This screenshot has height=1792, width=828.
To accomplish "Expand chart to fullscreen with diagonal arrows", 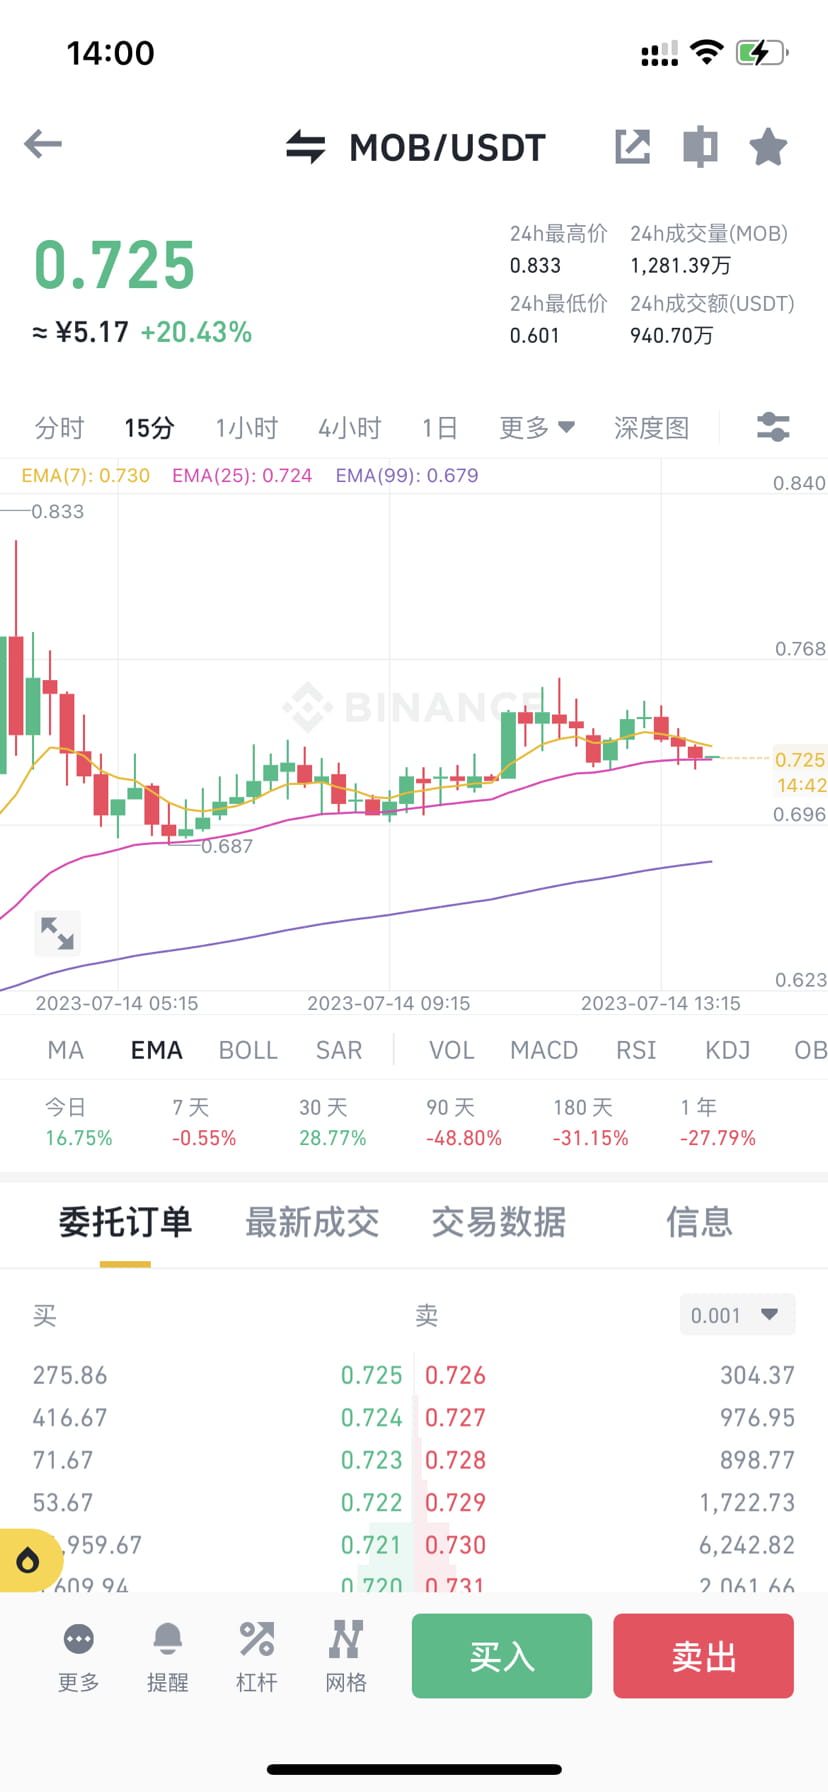I will pos(57,933).
